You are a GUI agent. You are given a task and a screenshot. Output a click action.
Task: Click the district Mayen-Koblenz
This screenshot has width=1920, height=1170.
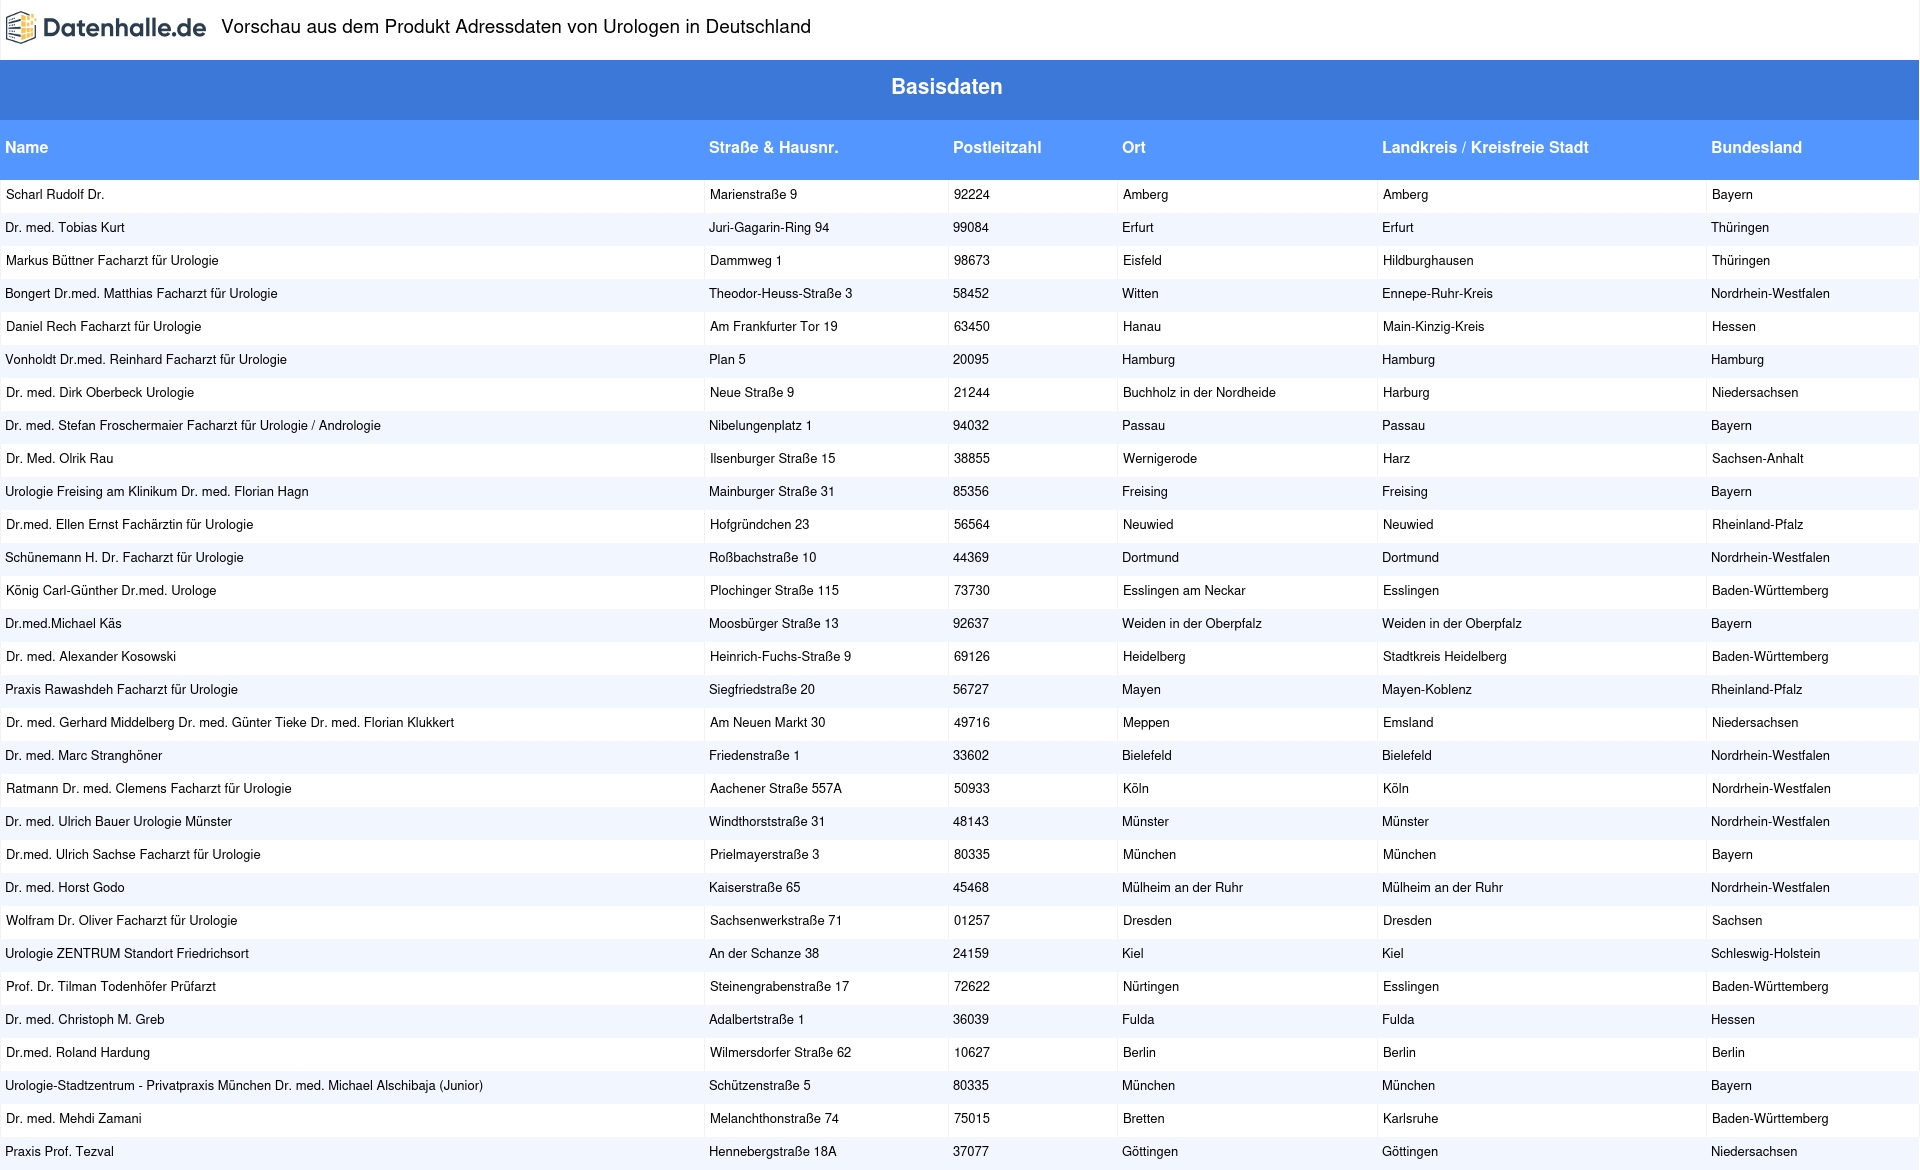[1427, 690]
